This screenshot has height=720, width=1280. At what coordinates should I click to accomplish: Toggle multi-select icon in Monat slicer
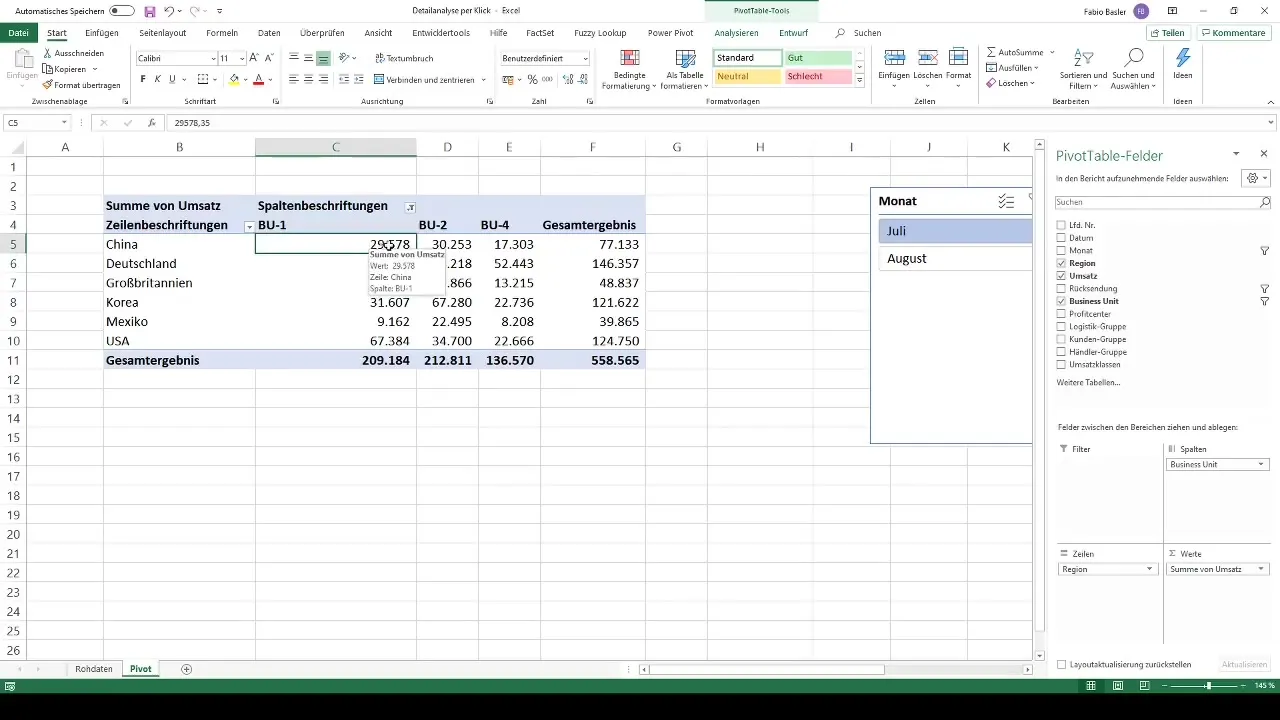[1006, 201]
